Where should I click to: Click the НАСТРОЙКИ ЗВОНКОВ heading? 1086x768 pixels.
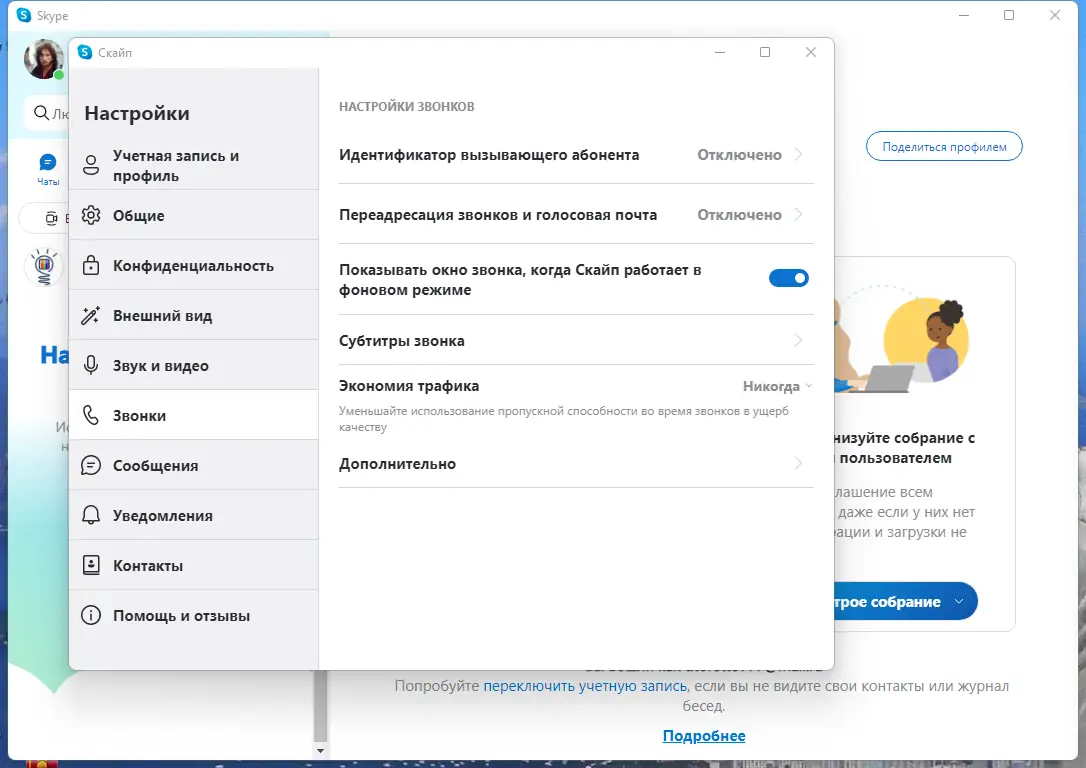point(407,107)
